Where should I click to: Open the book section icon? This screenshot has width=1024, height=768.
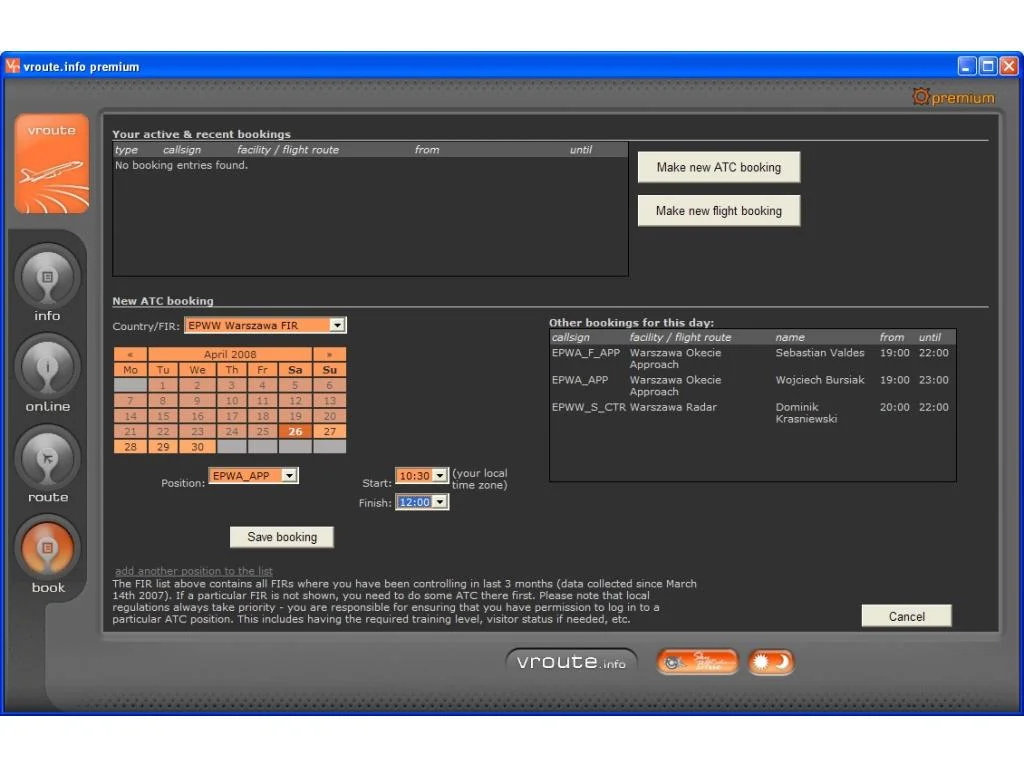(x=47, y=549)
